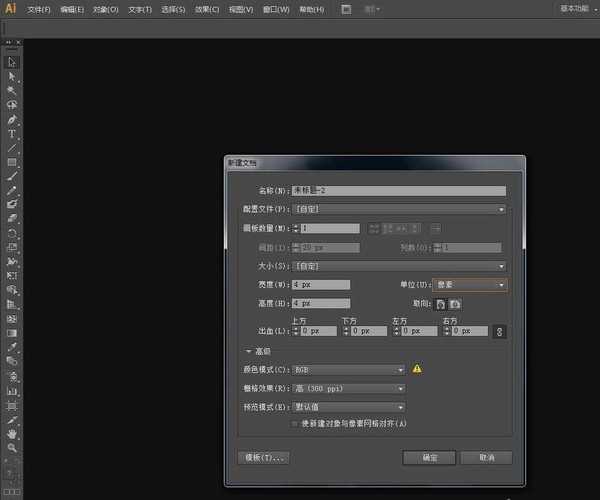Select the Pencil tool
The image size is (600, 500).
(x=12, y=191)
